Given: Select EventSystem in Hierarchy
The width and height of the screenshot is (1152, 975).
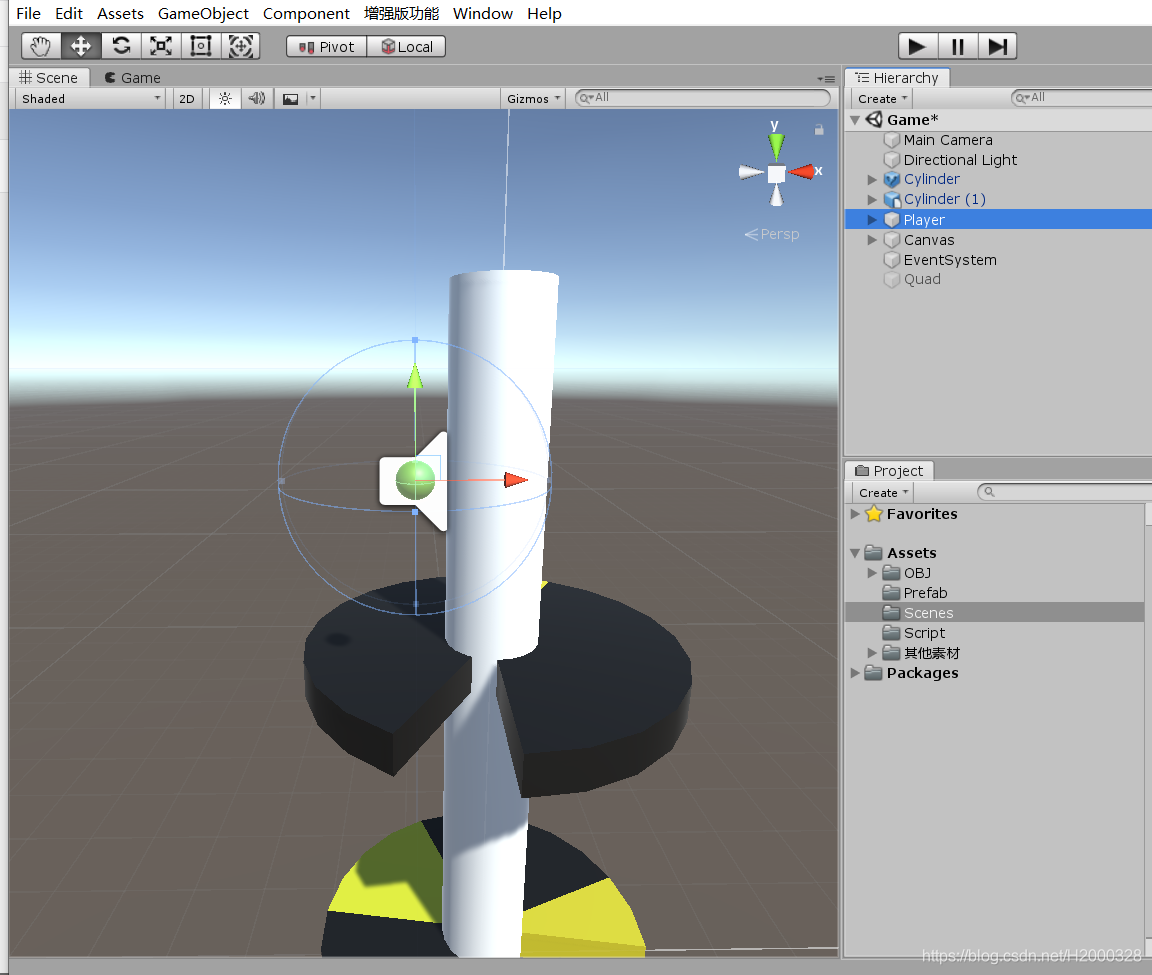Looking at the screenshot, I should click(950, 259).
